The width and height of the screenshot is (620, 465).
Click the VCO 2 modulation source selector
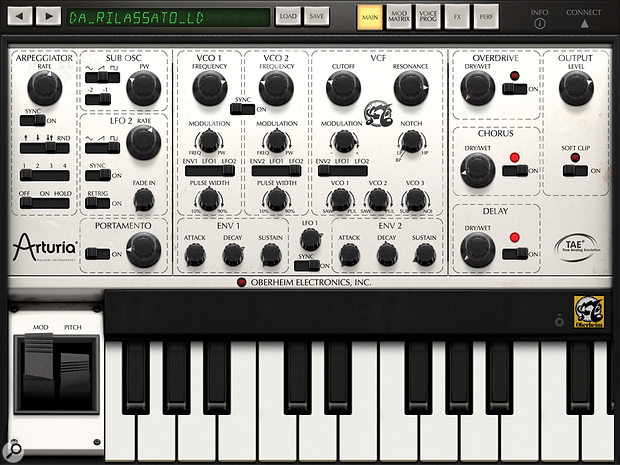276,170
